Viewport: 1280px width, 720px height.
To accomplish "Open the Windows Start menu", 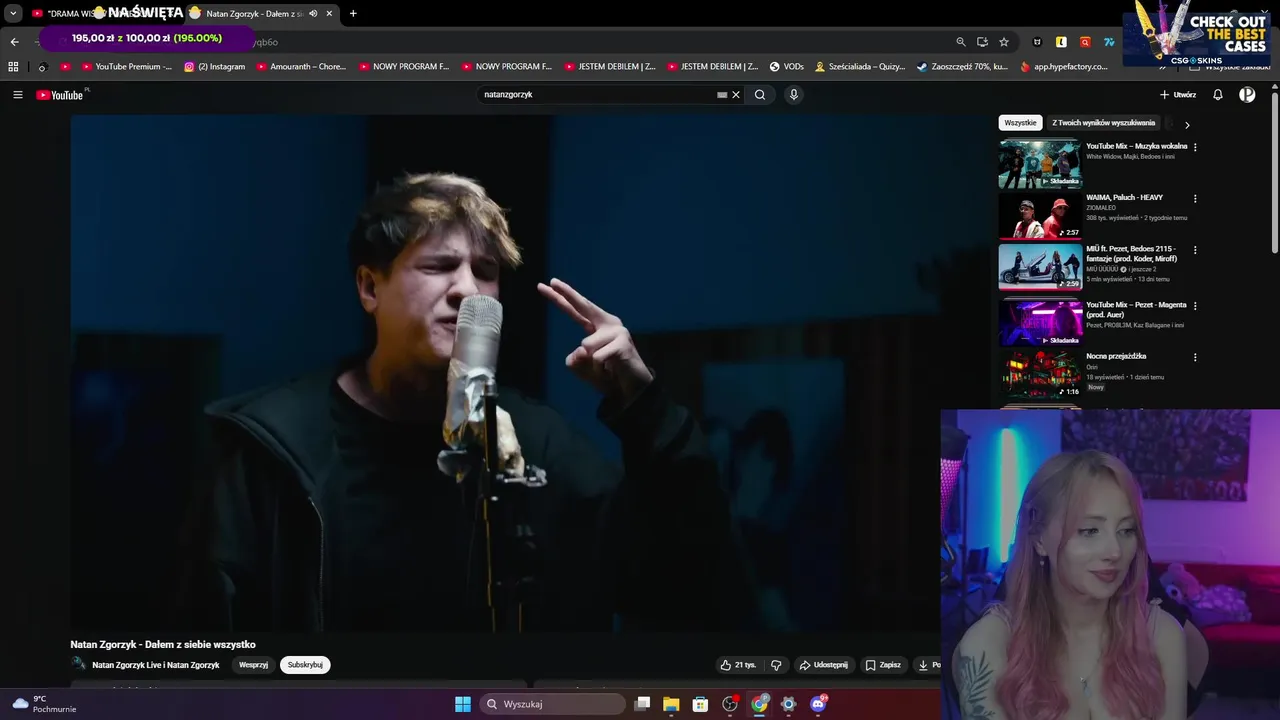I will pos(463,704).
